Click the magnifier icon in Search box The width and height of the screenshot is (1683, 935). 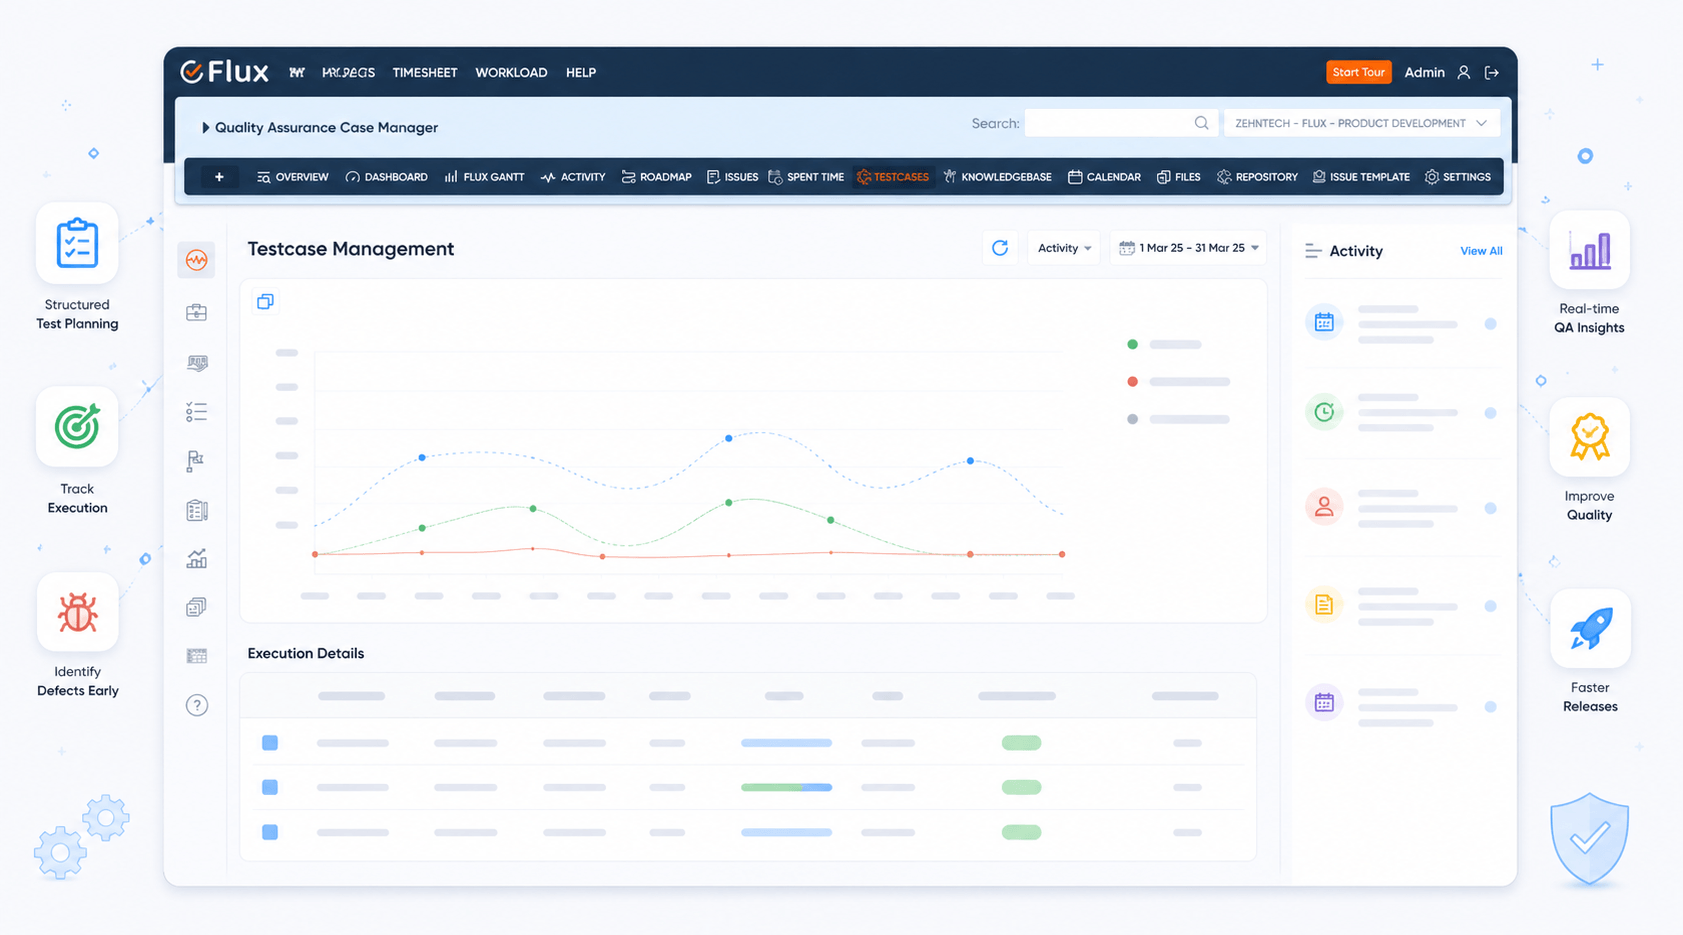(1201, 123)
